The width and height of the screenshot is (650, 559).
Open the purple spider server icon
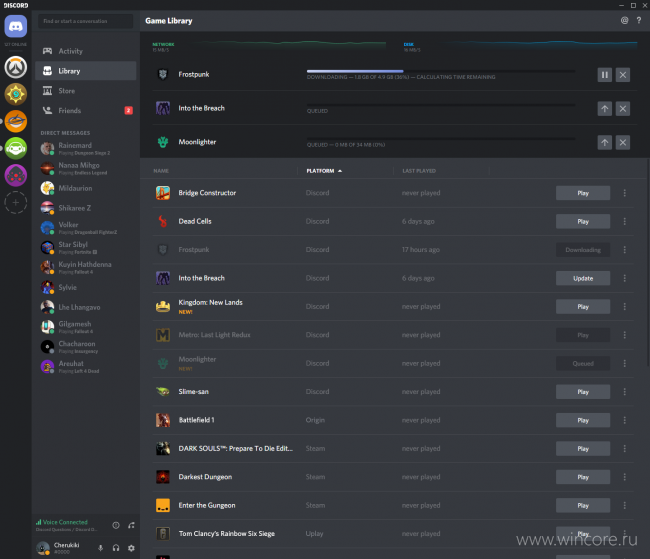16,175
